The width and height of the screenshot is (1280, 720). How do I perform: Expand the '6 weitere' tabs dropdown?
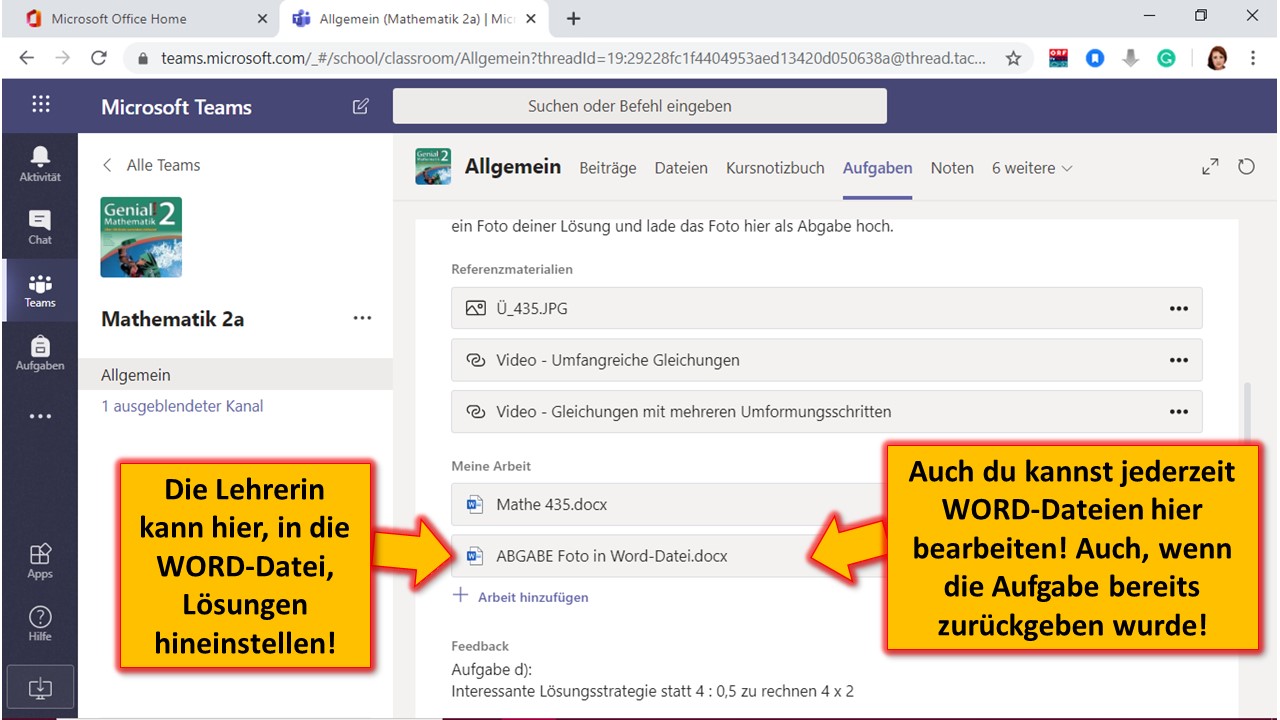tap(1032, 168)
